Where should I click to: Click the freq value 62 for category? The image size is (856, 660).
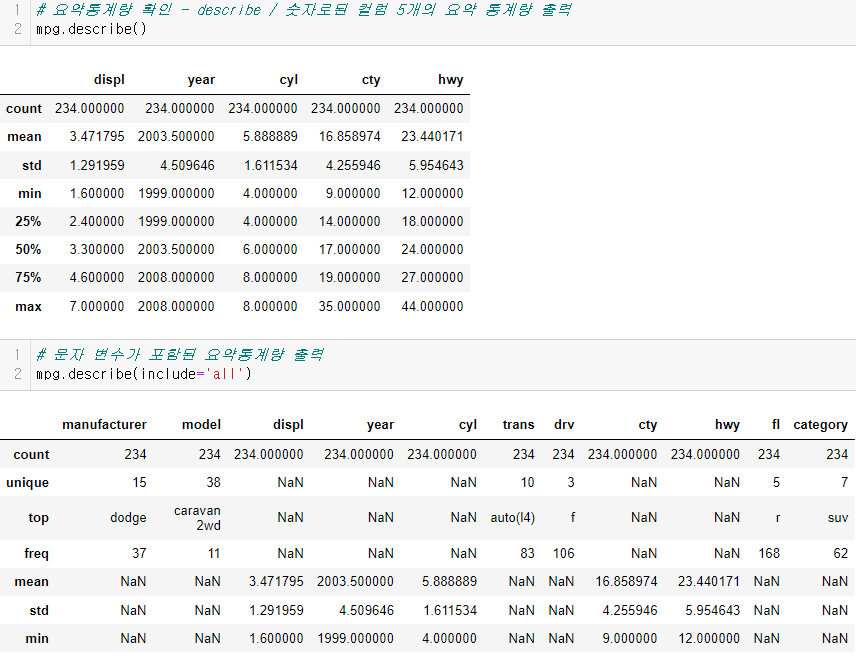click(x=841, y=554)
